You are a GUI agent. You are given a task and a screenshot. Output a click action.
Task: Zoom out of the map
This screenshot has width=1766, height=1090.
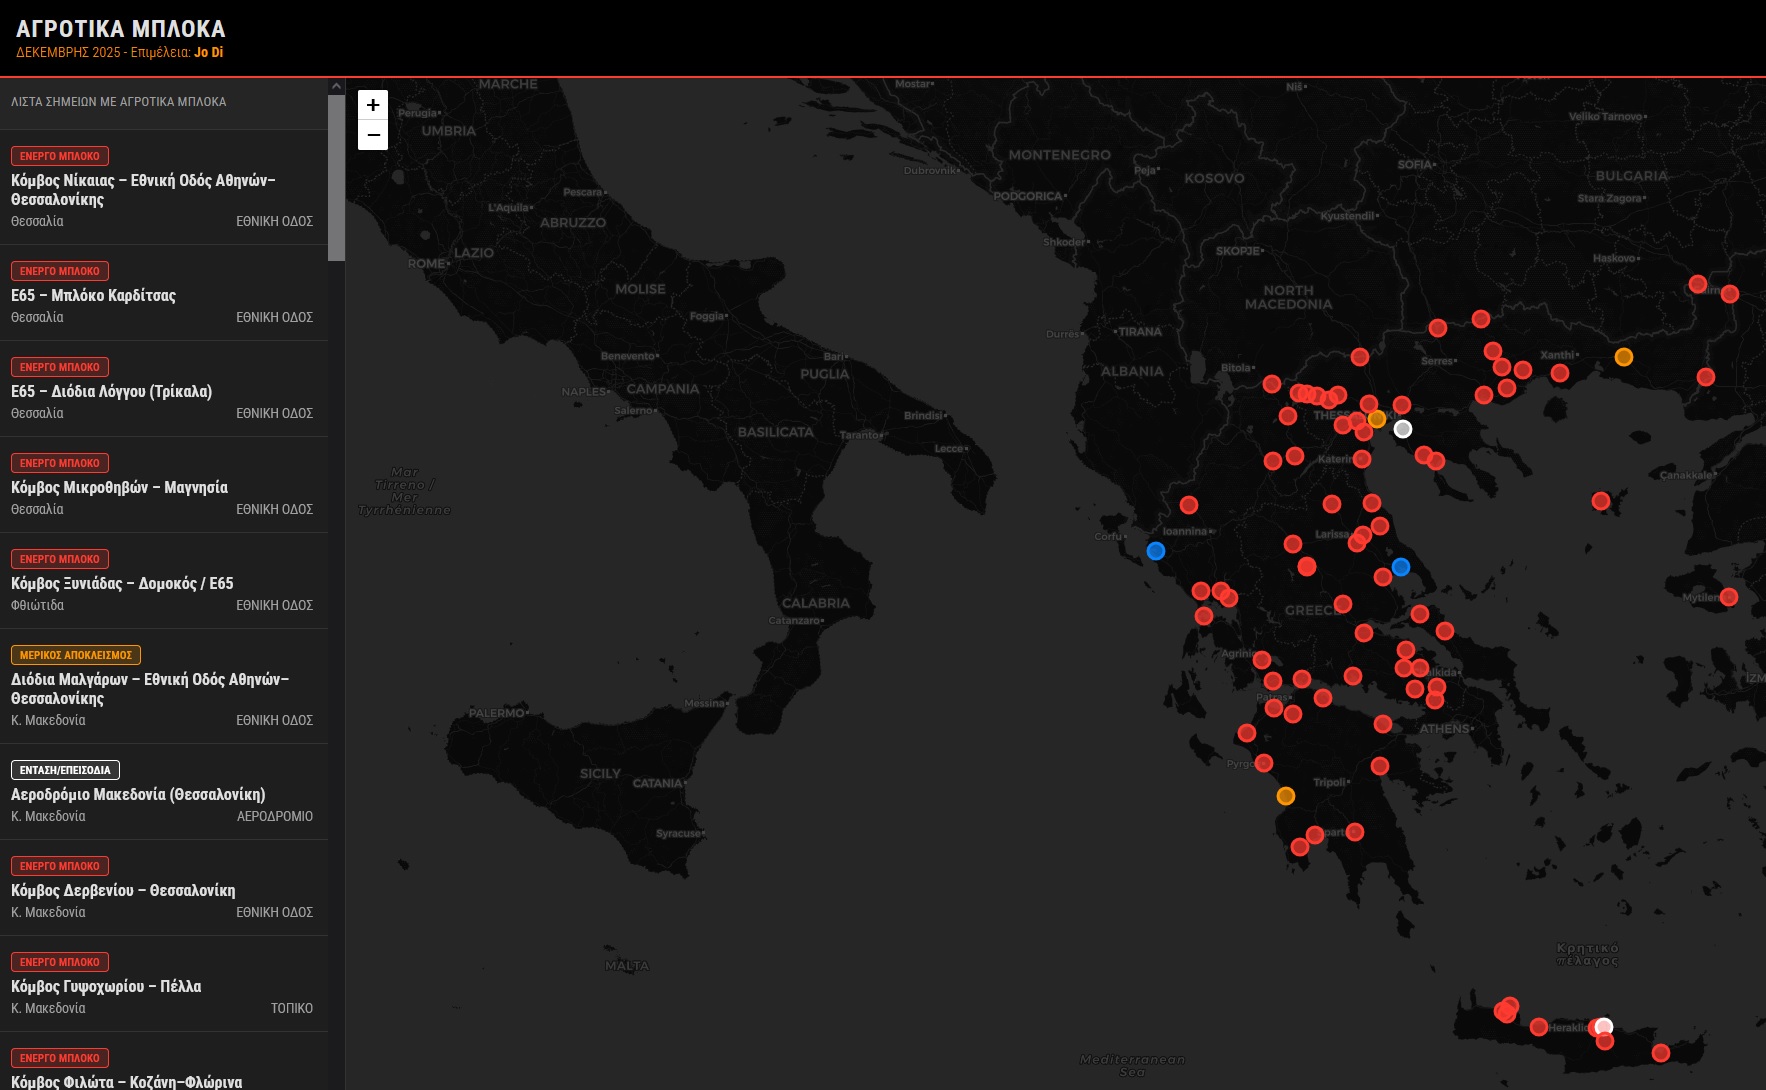373,135
